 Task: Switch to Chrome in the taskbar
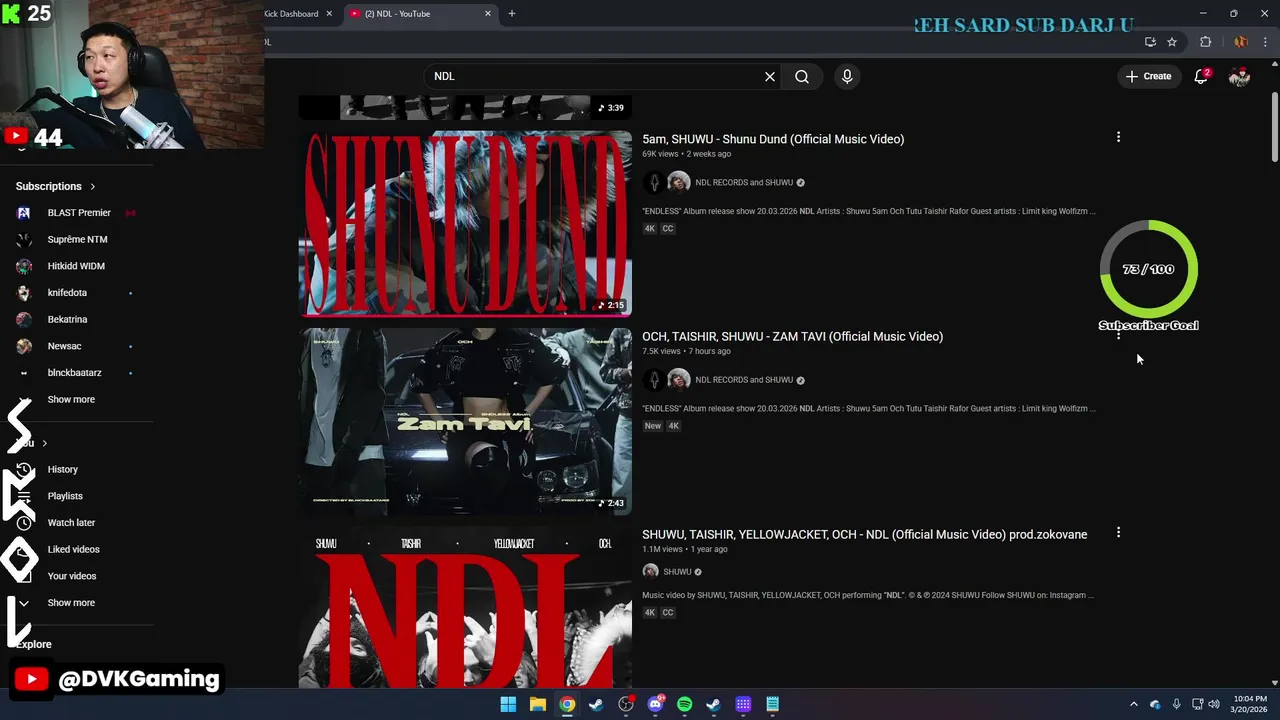[x=567, y=704]
